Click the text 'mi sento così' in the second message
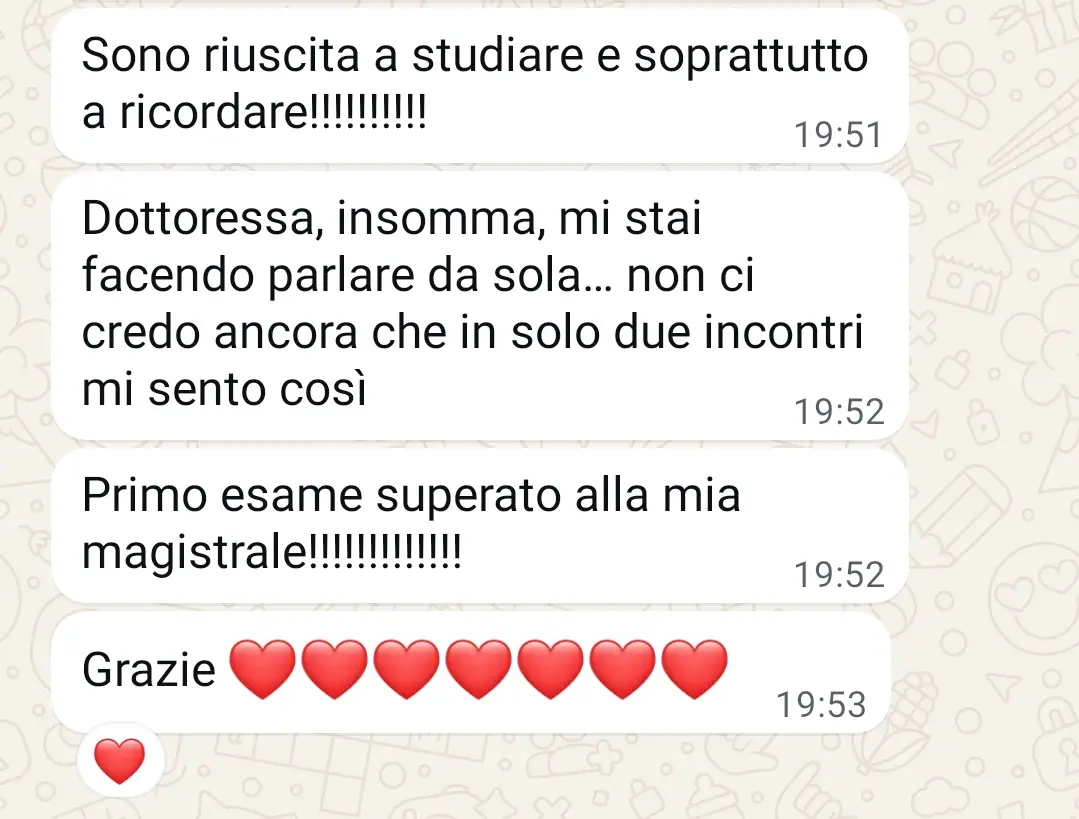 tap(224, 389)
